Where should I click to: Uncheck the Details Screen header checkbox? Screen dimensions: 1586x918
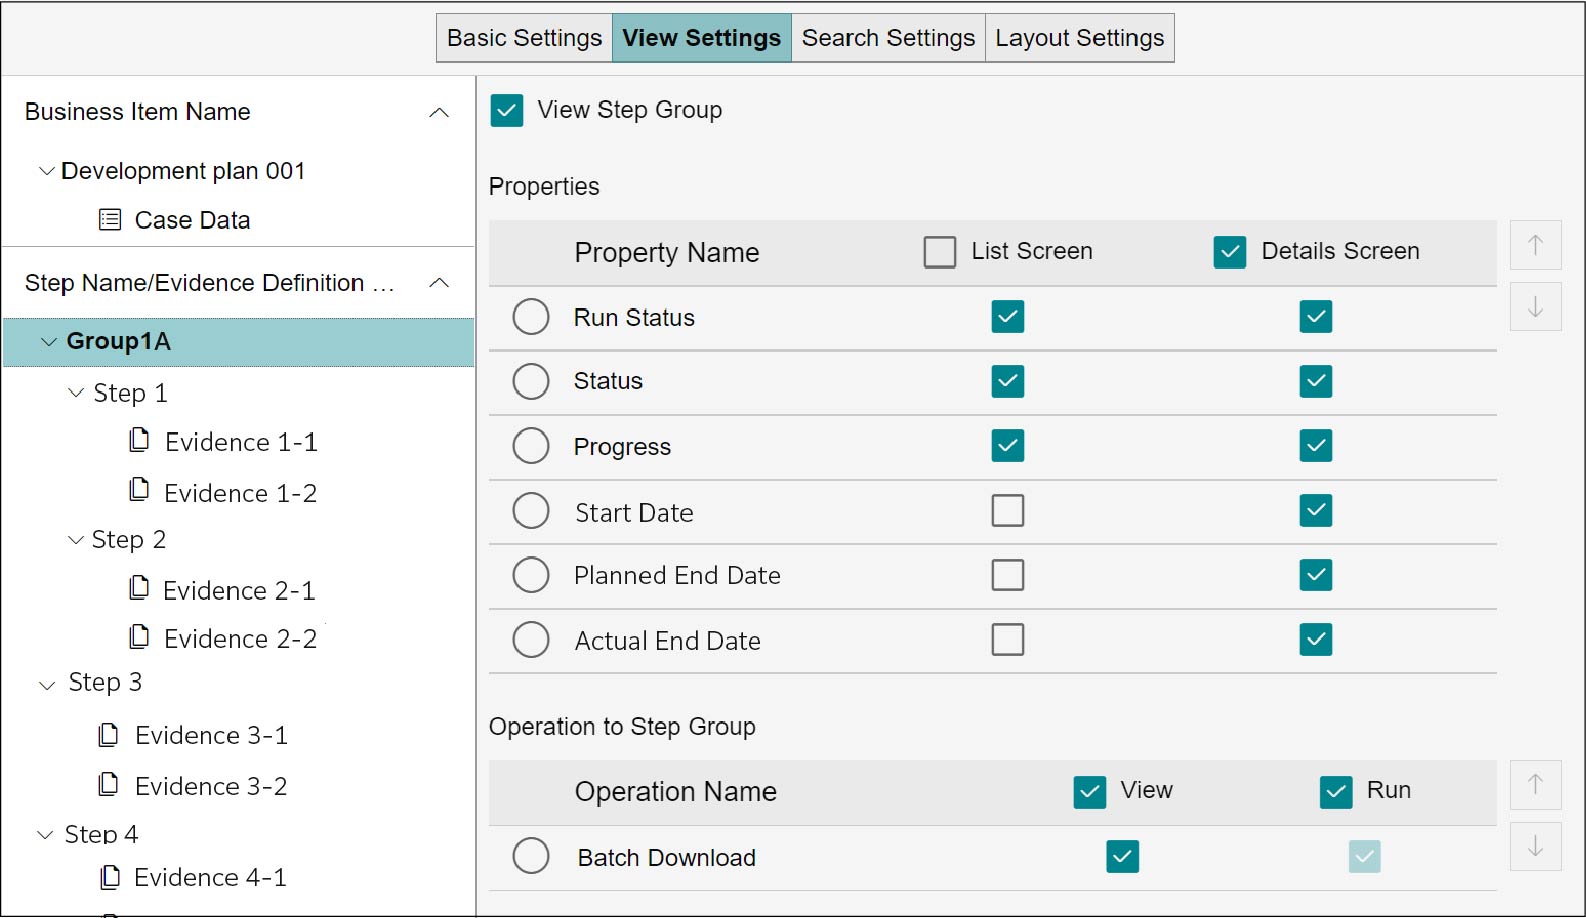[x=1230, y=252]
